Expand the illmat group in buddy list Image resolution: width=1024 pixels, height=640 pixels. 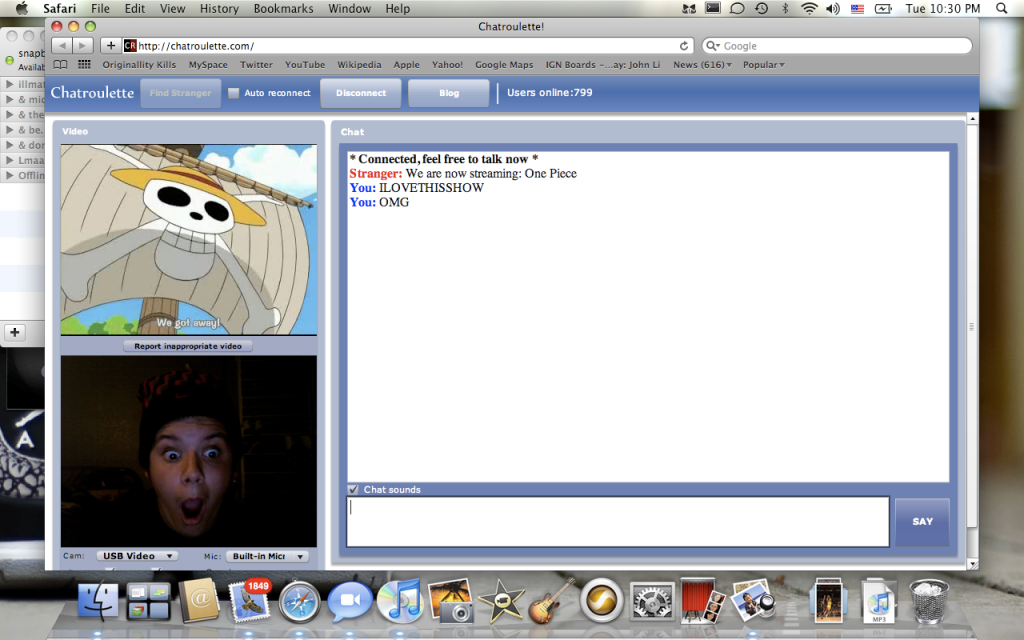pyautogui.click(x=10, y=84)
